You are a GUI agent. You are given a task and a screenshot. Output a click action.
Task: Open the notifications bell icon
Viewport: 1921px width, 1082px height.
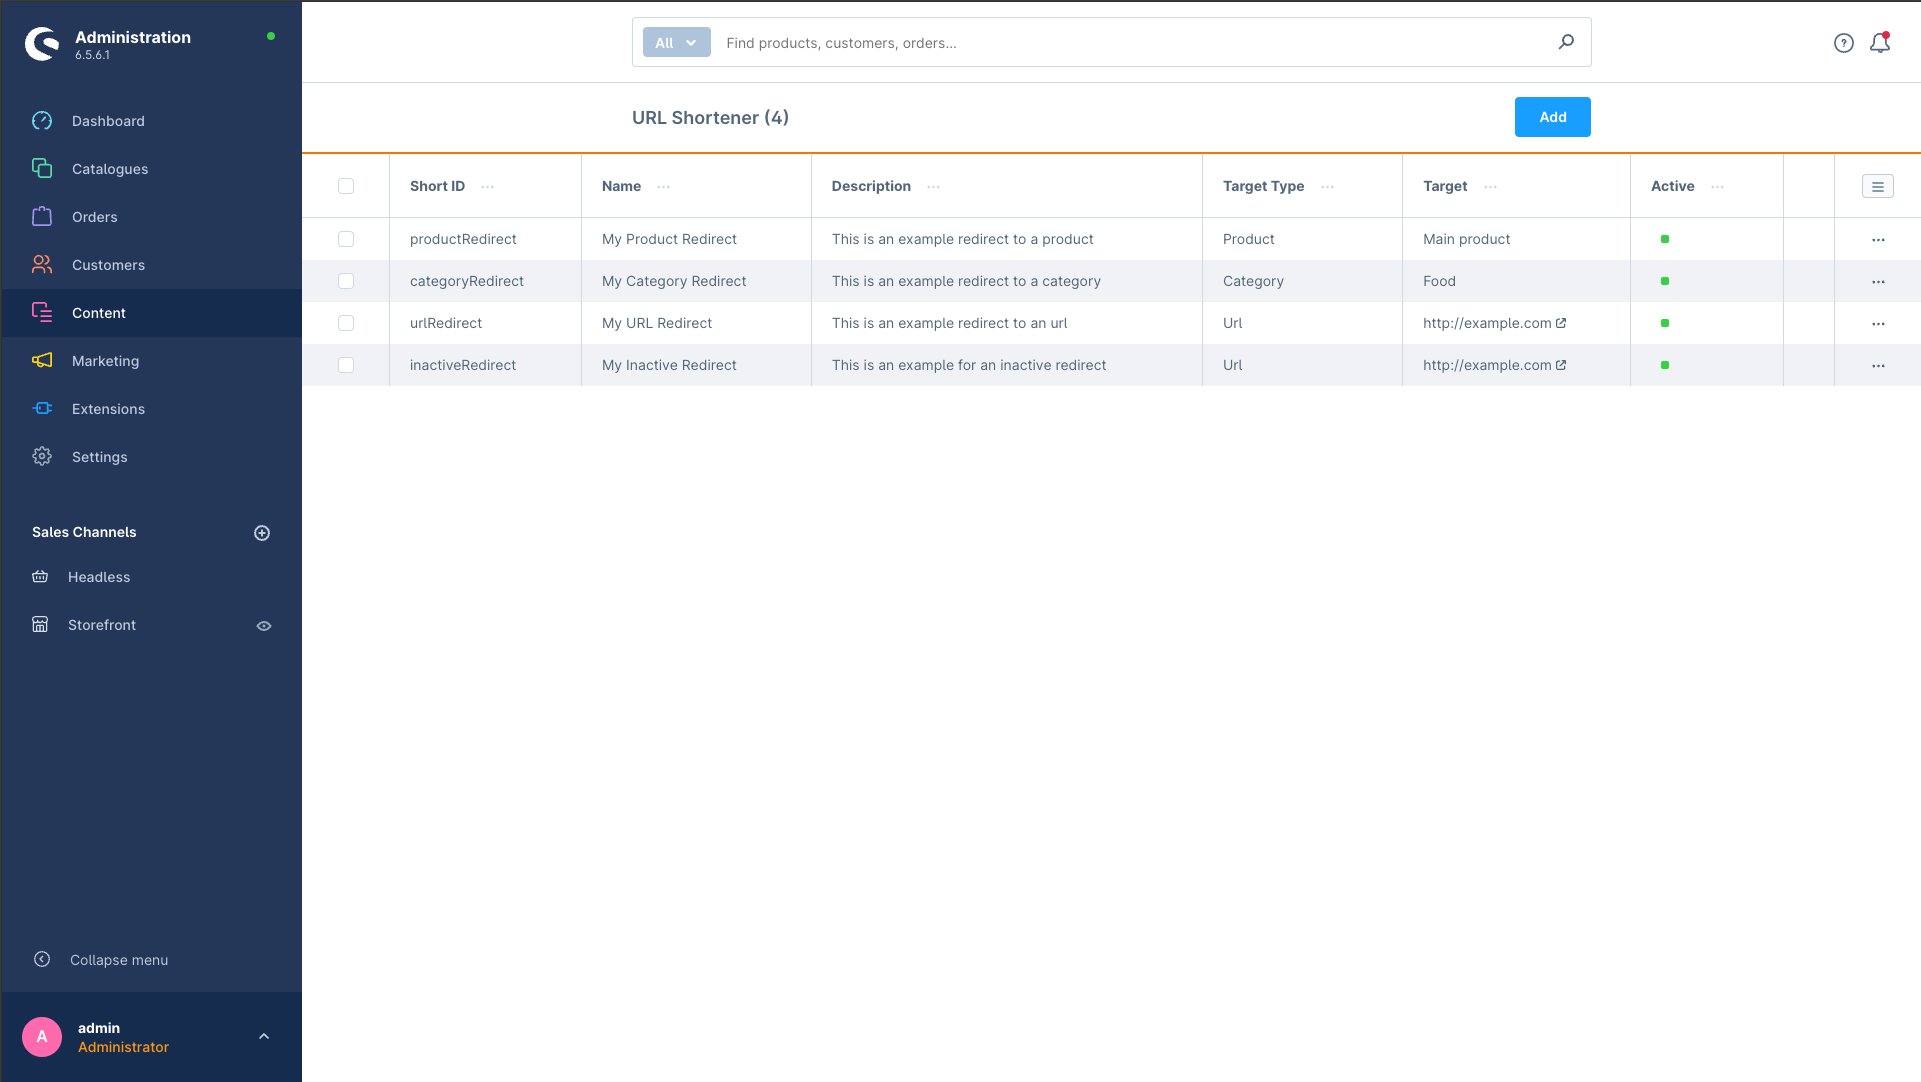click(1880, 43)
